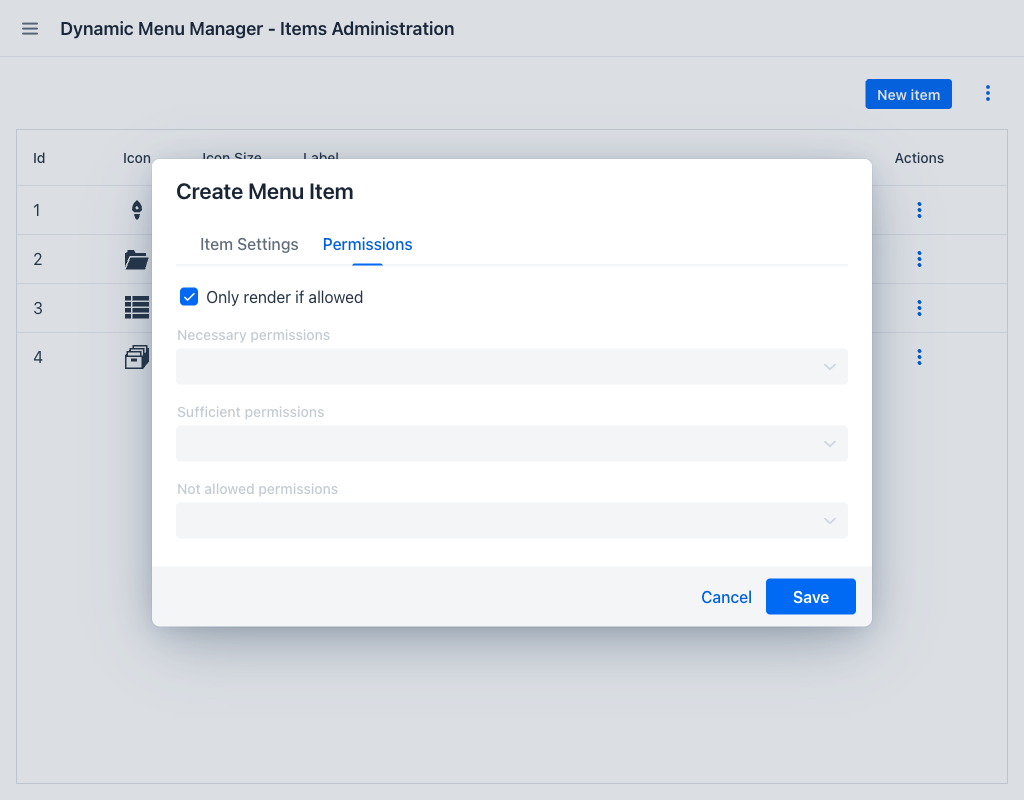Click the Create Menu Item dialog title
Viewport: 1024px width, 800px height.
click(x=264, y=192)
